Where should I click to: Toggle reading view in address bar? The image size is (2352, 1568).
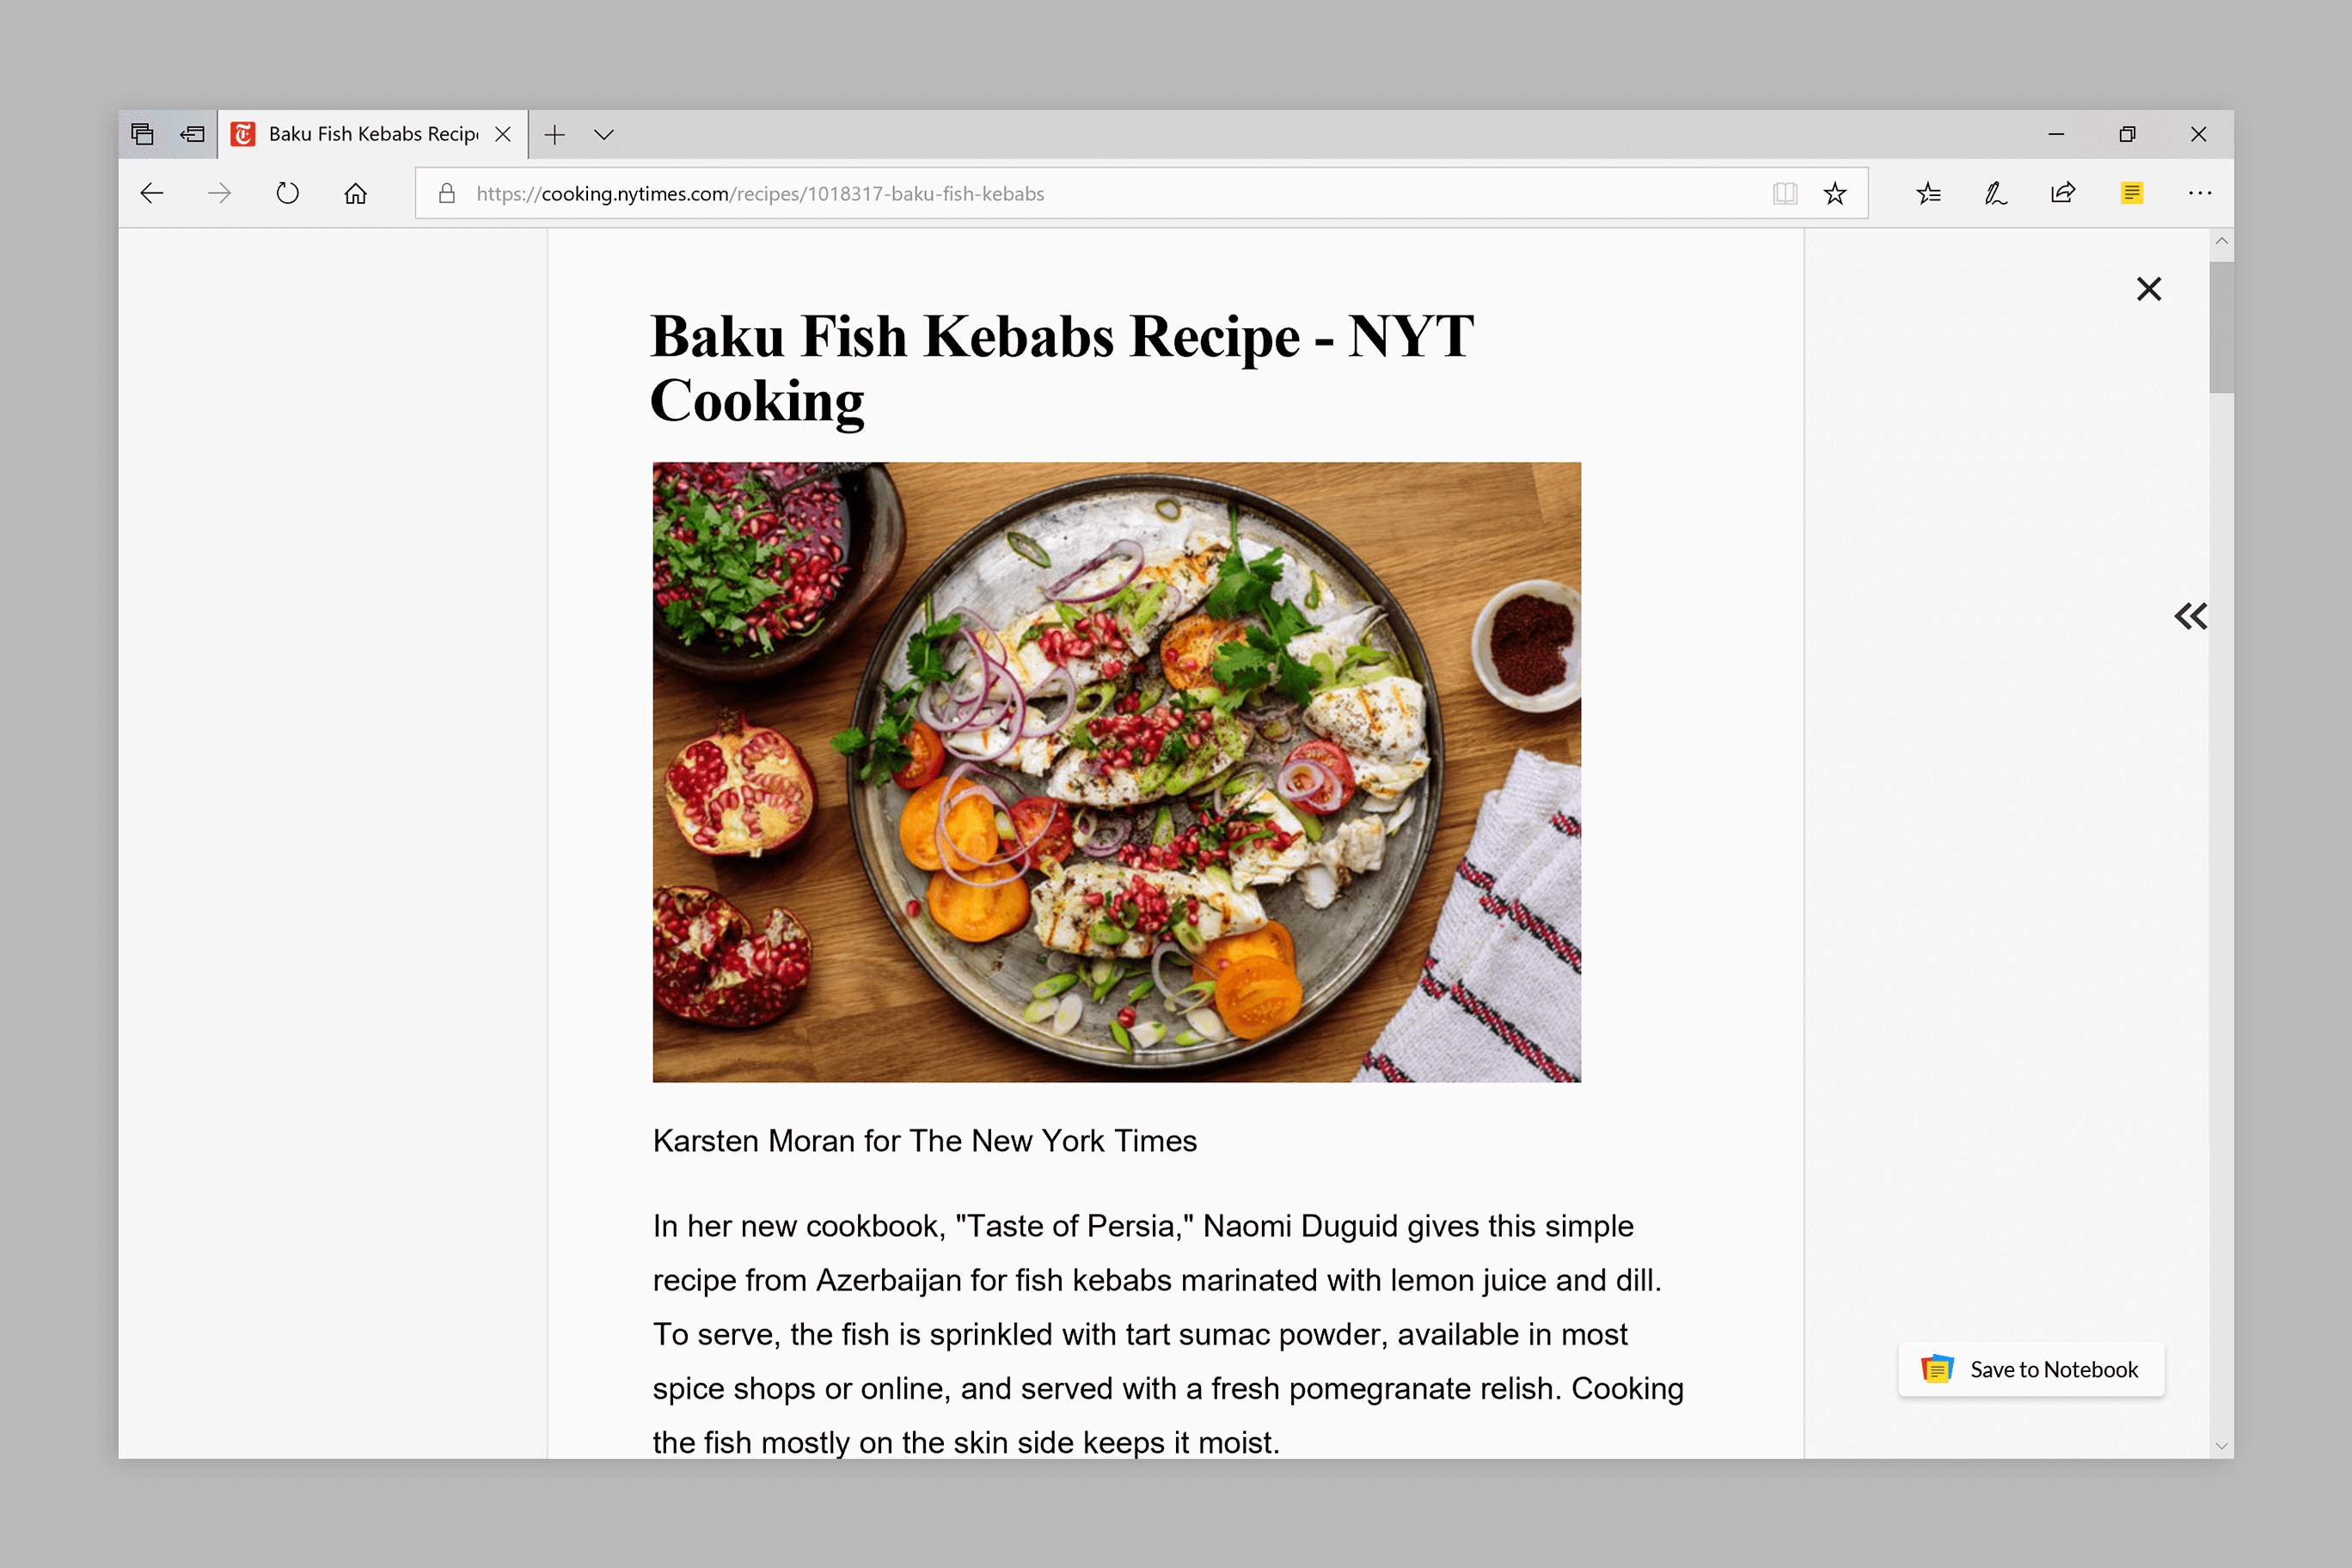[x=1785, y=193]
